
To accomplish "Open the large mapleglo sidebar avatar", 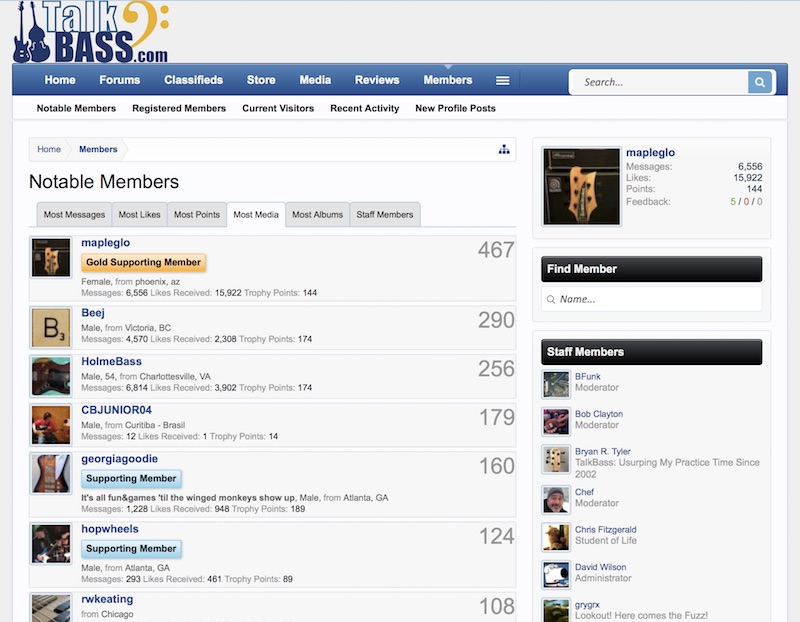I will point(581,186).
